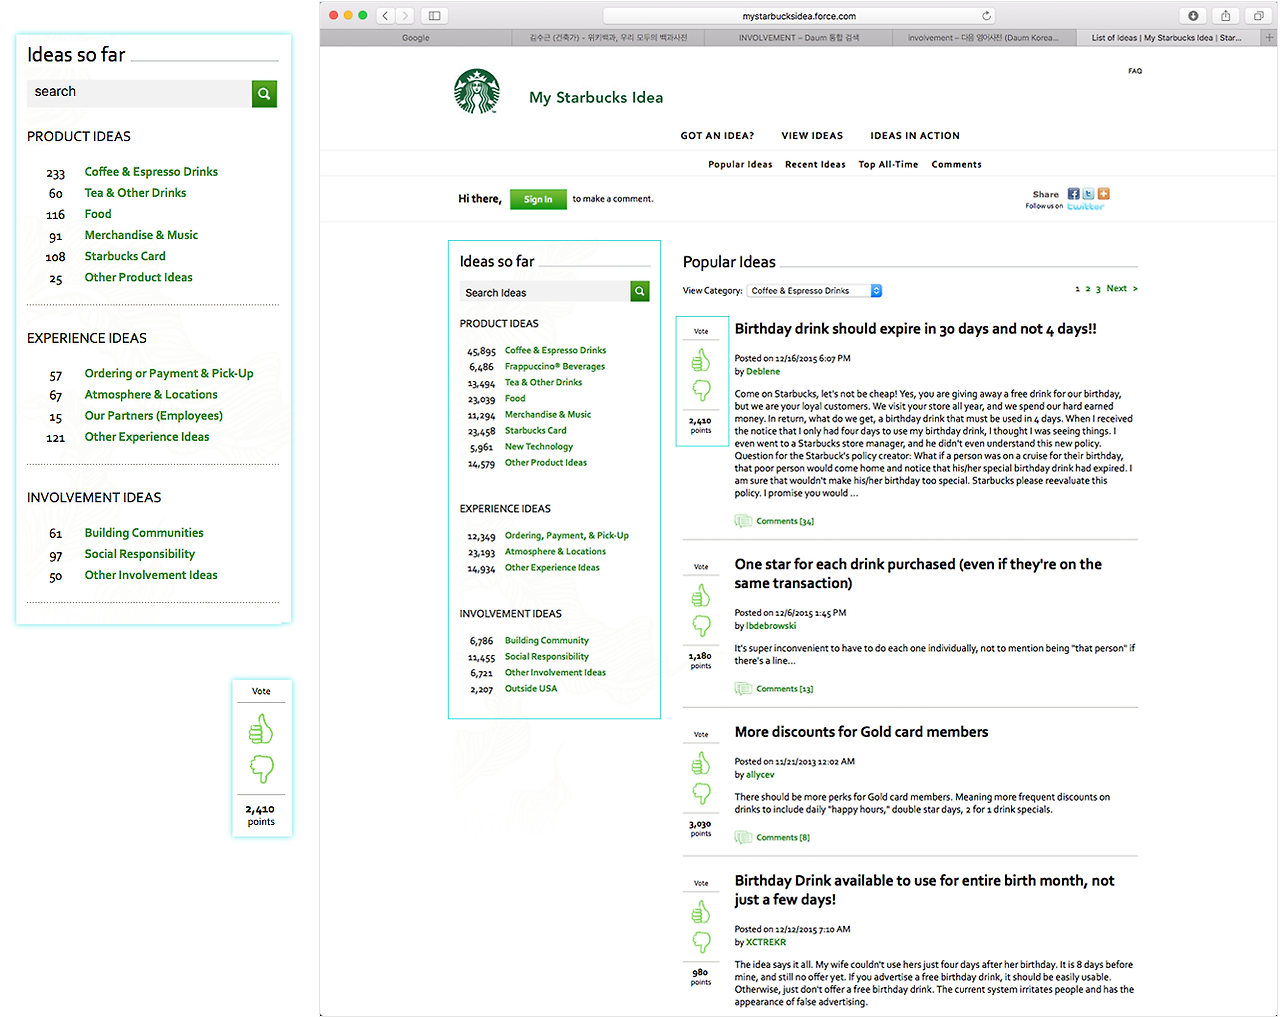The height and width of the screenshot is (1017, 1280).
Task: Open Our Partners (Employees) category
Action: [x=154, y=416]
